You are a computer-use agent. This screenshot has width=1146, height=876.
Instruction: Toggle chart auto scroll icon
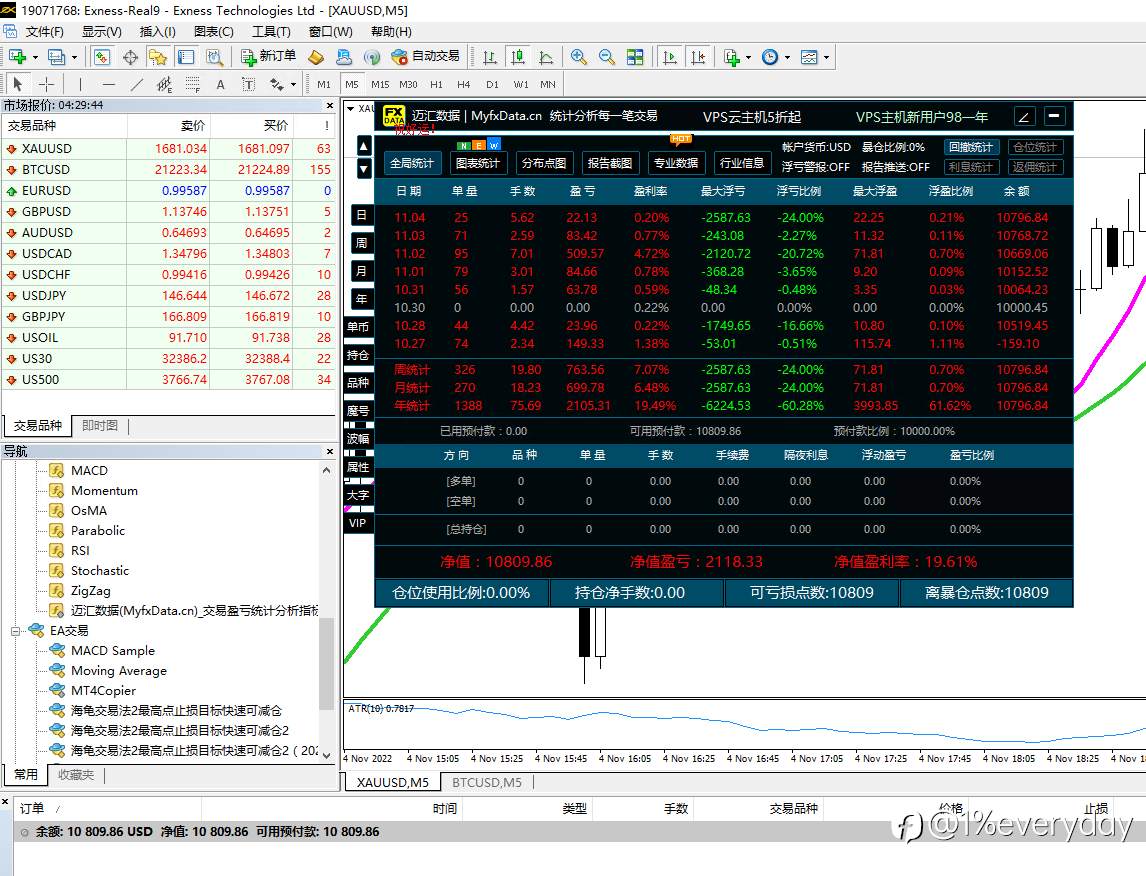click(x=669, y=57)
